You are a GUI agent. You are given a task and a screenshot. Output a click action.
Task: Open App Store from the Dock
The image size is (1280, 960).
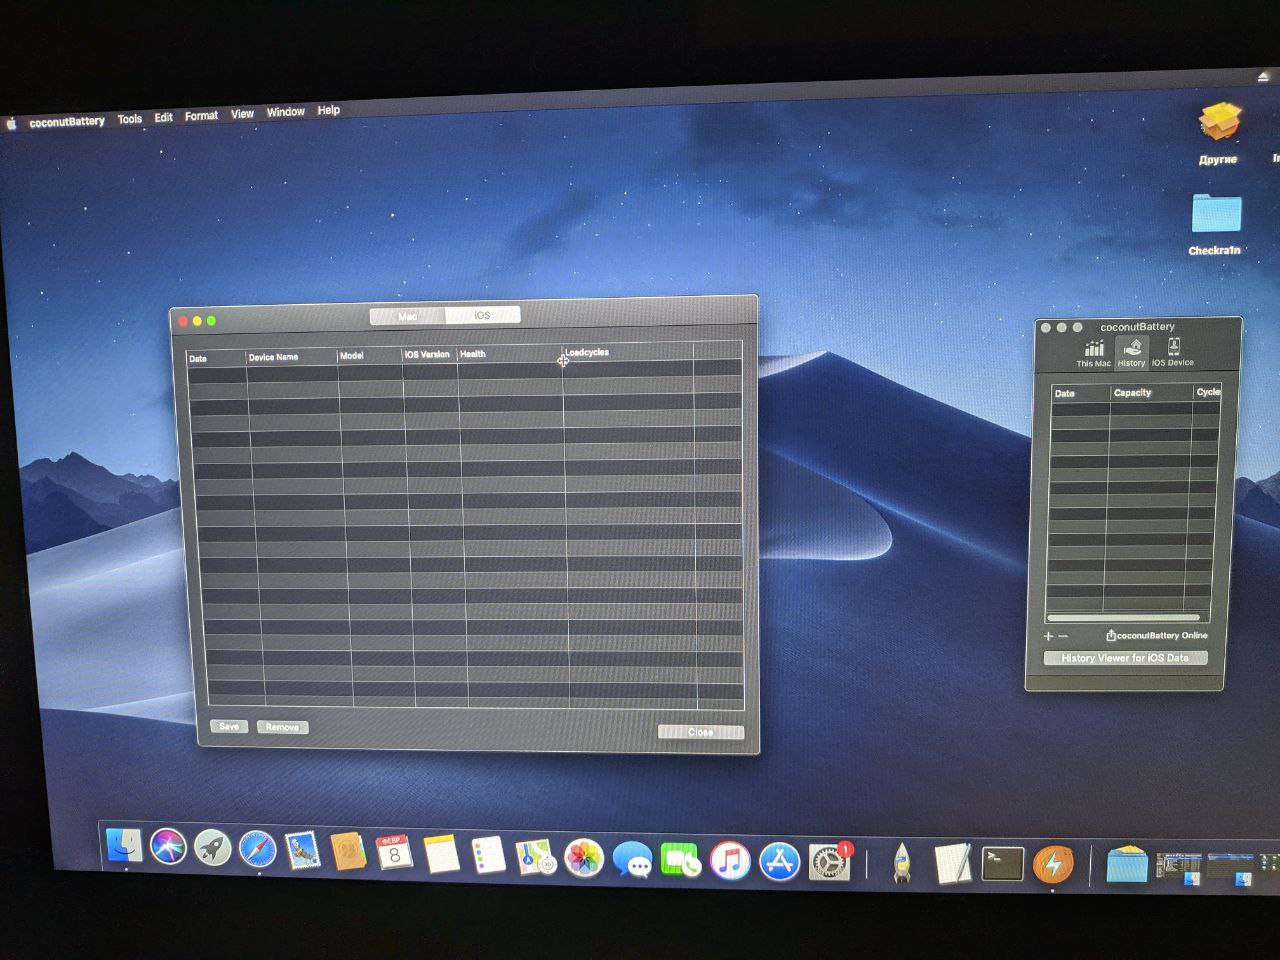tap(779, 861)
